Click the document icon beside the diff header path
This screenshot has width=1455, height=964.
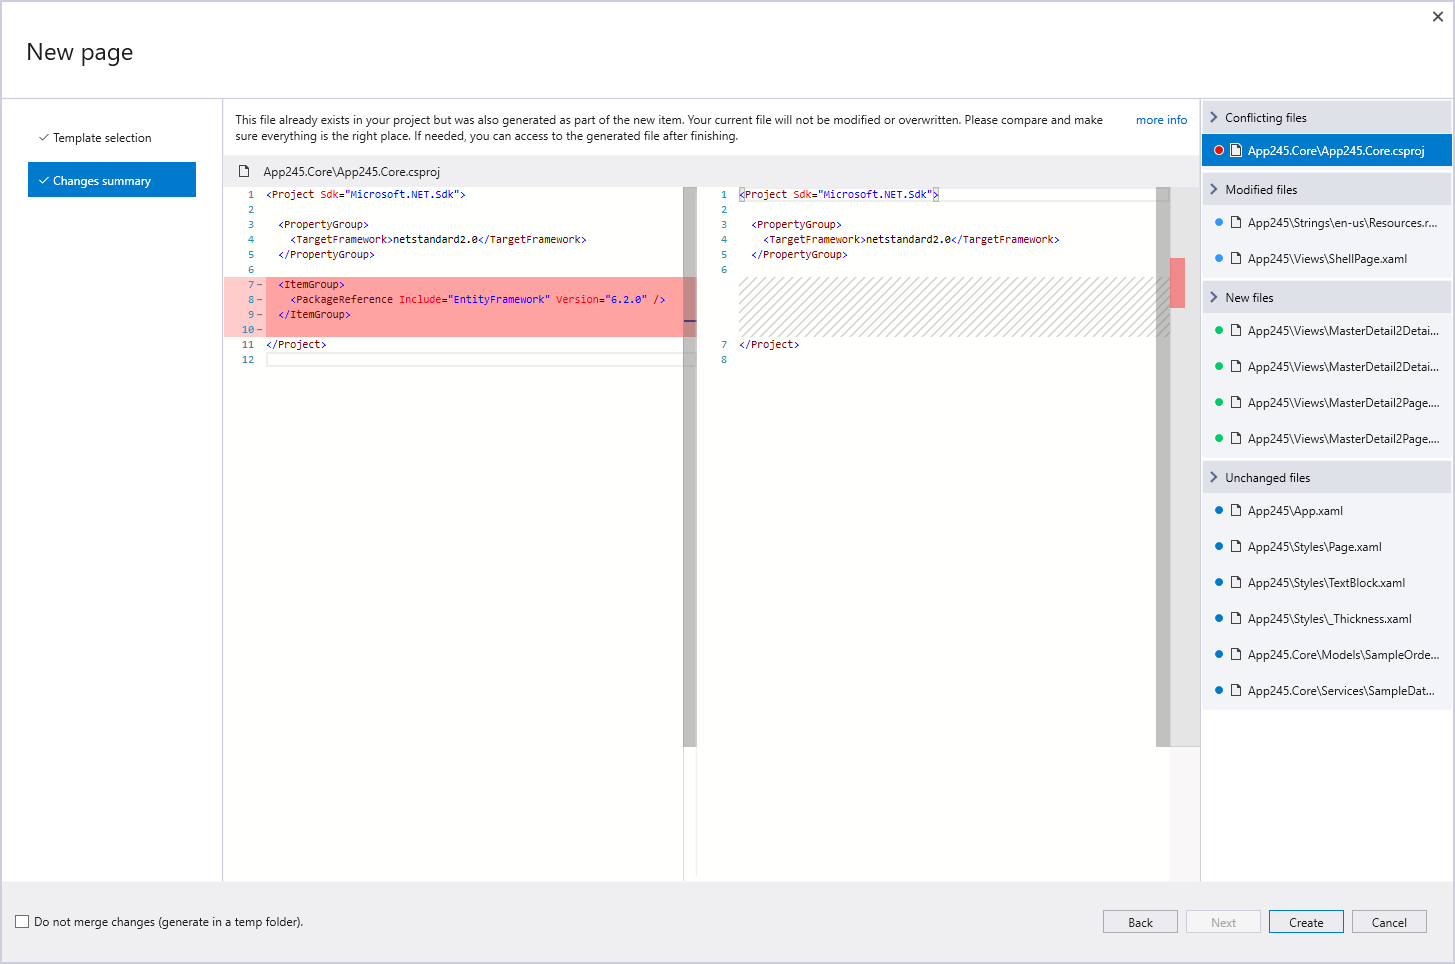(x=243, y=171)
